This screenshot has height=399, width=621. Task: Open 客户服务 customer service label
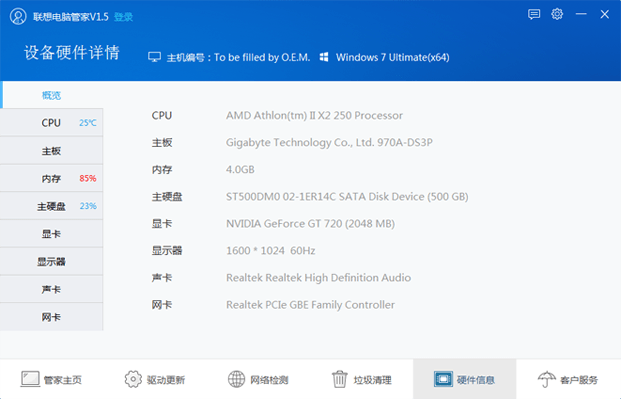[579, 380]
